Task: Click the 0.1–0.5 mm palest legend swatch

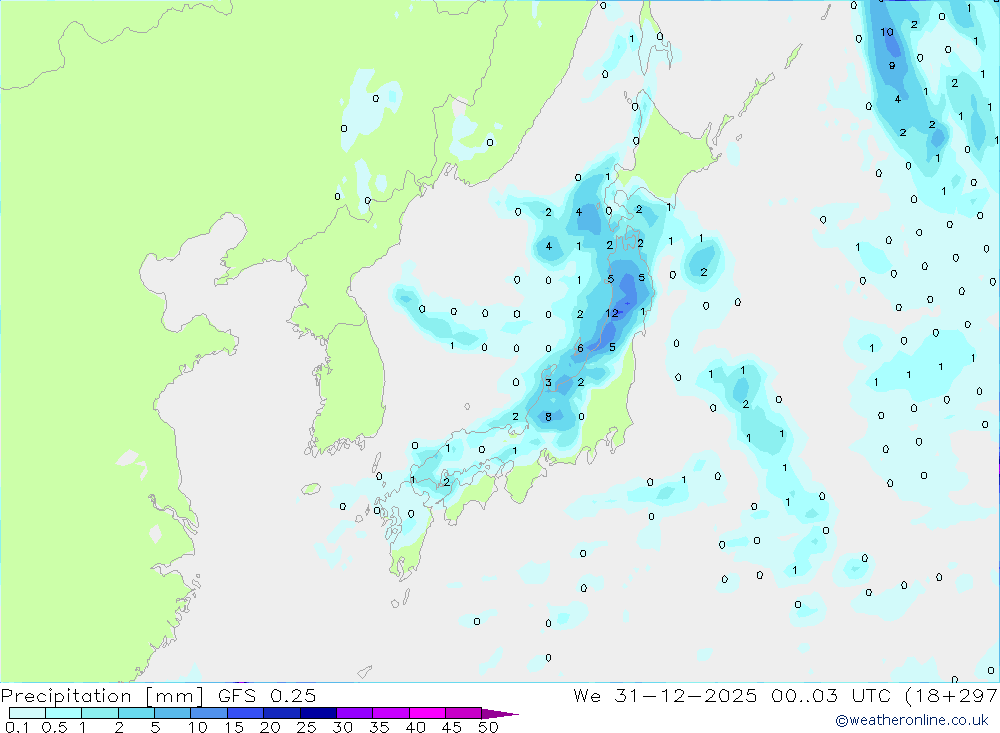Action: pyautogui.click(x=27, y=713)
